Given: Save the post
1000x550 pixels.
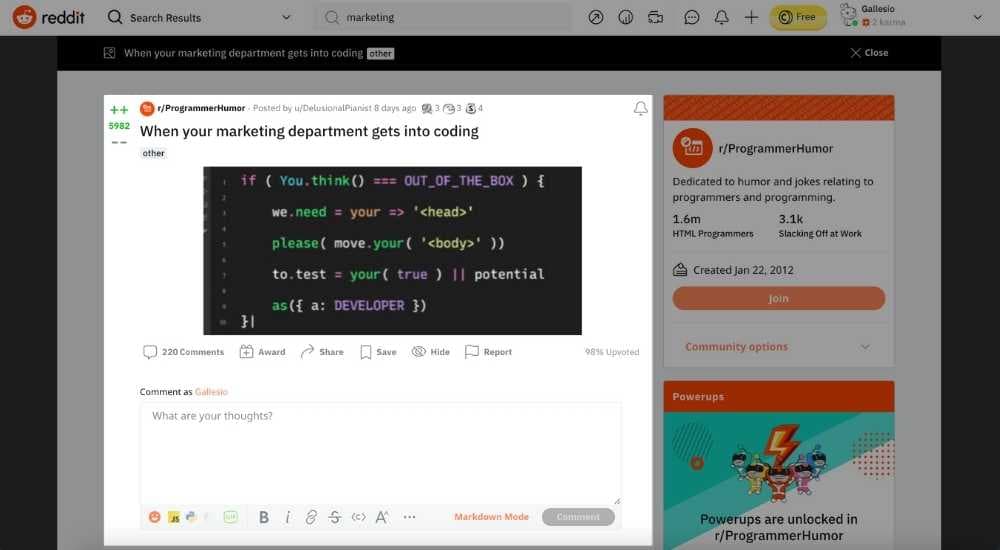Looking at the screenshot, I should coord(378,352).
